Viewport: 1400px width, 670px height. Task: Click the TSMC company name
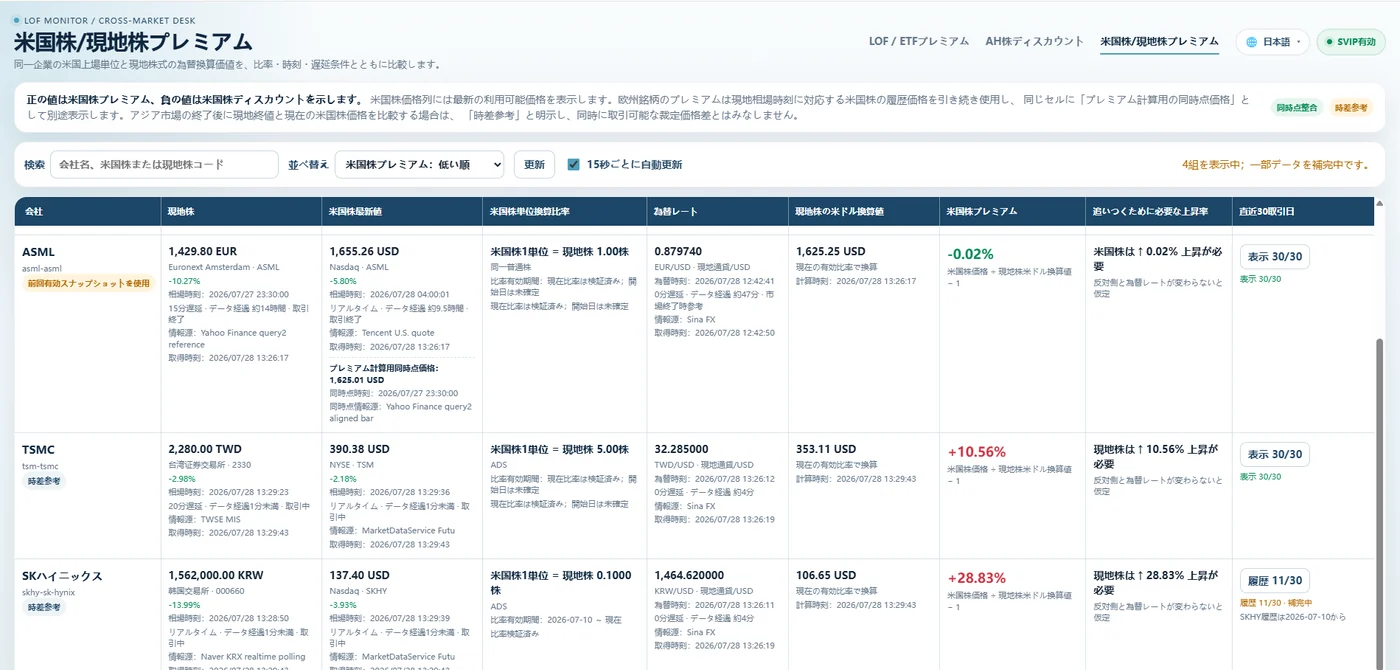tap(39, 450)
